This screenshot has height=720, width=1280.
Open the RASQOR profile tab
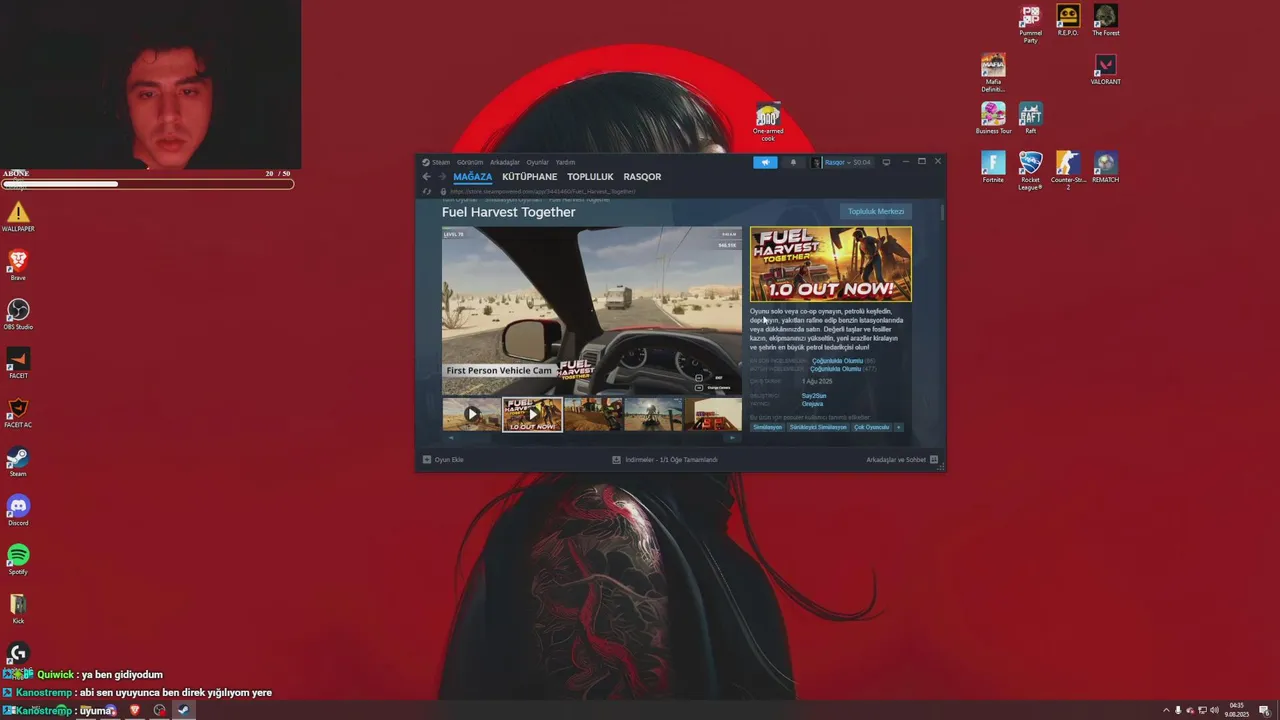coord(642,177)
